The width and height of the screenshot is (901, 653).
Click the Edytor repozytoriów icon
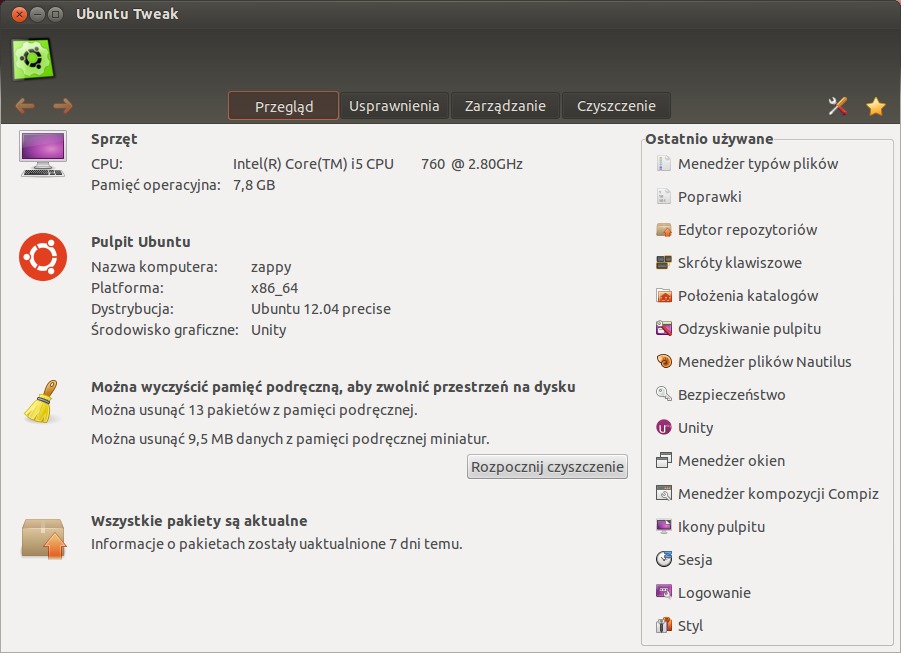point(664,230)
